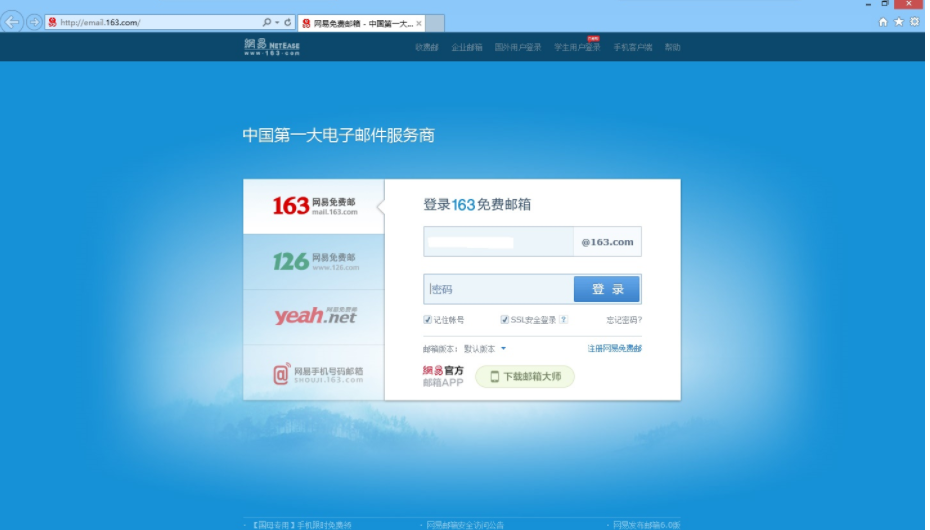Screen dimensions: 930x530
Task: Click the 注册网易免费邮 link
Action: point(614,349)
